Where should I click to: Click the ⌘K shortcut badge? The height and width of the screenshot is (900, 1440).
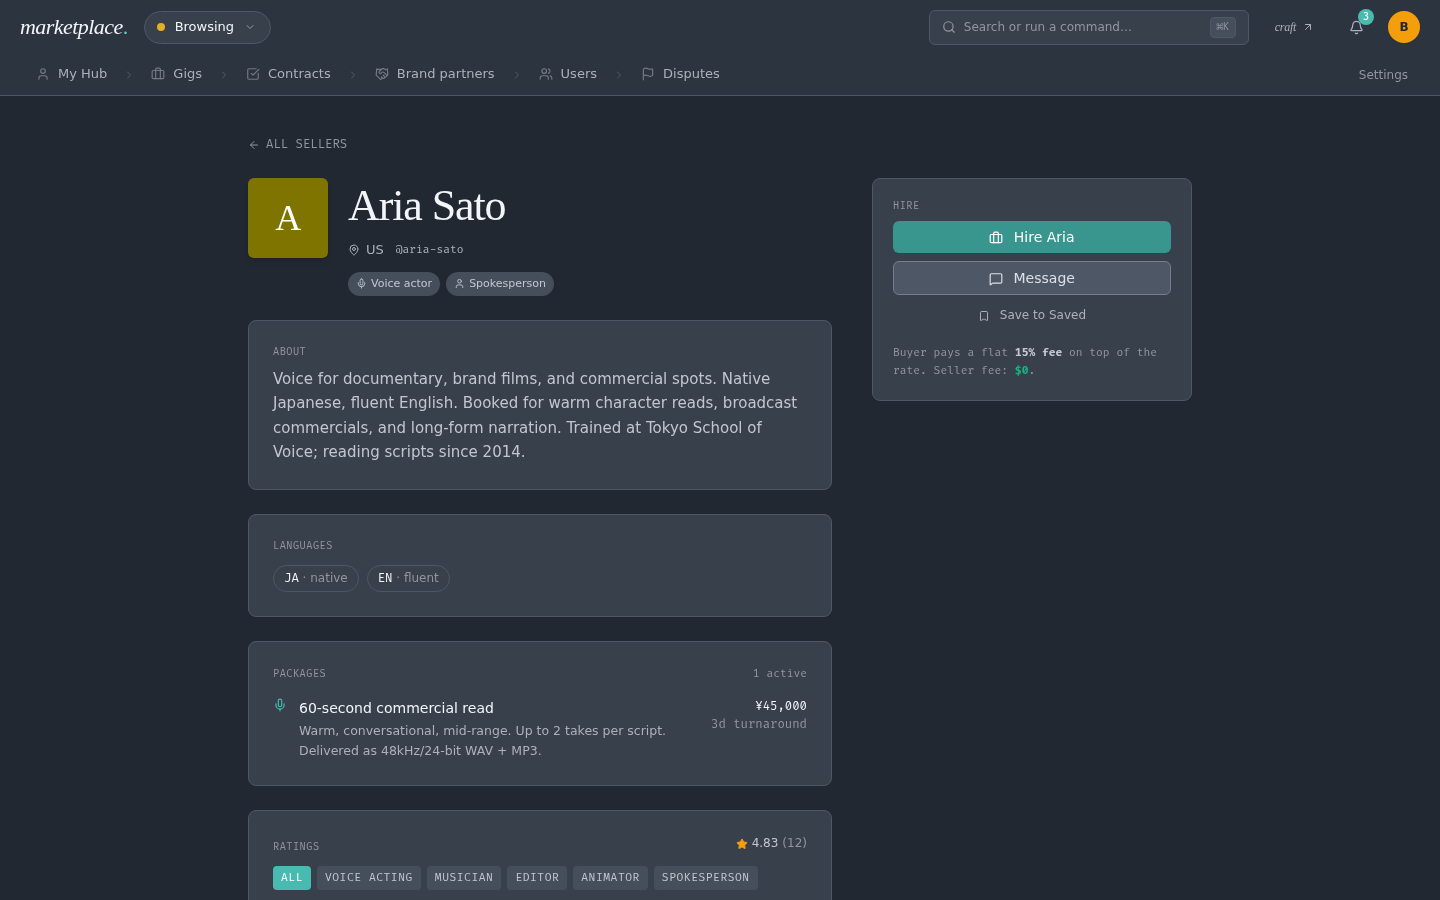(x=1222, y=27)
